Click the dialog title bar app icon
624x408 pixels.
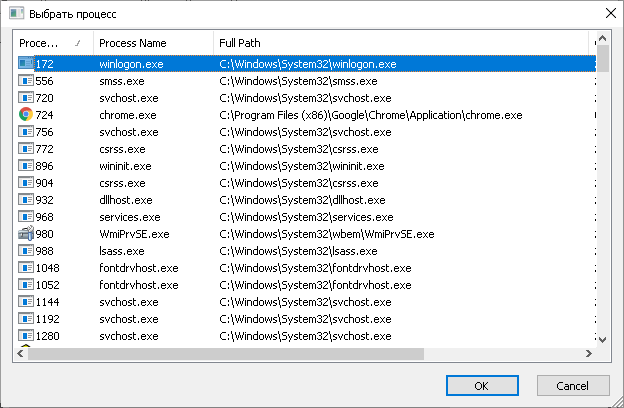(17, 13)
